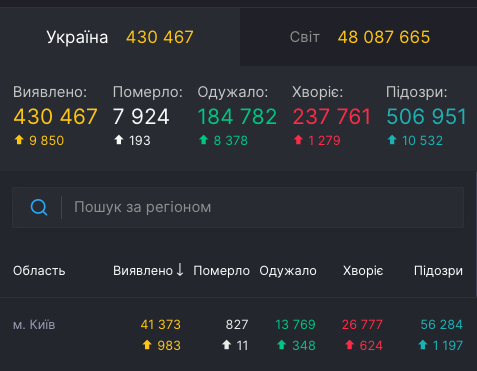Sort table by Одужало column

[288, 271]
